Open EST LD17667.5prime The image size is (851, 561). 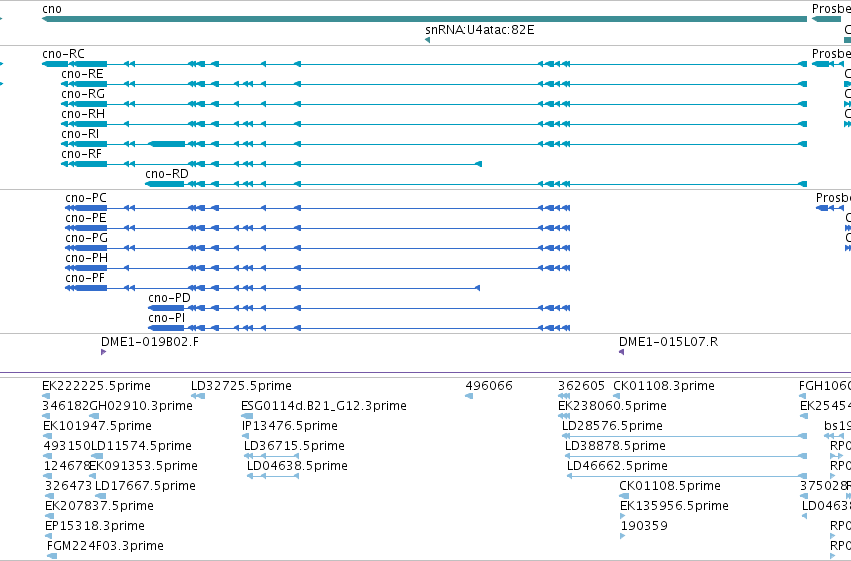[145, 486]
